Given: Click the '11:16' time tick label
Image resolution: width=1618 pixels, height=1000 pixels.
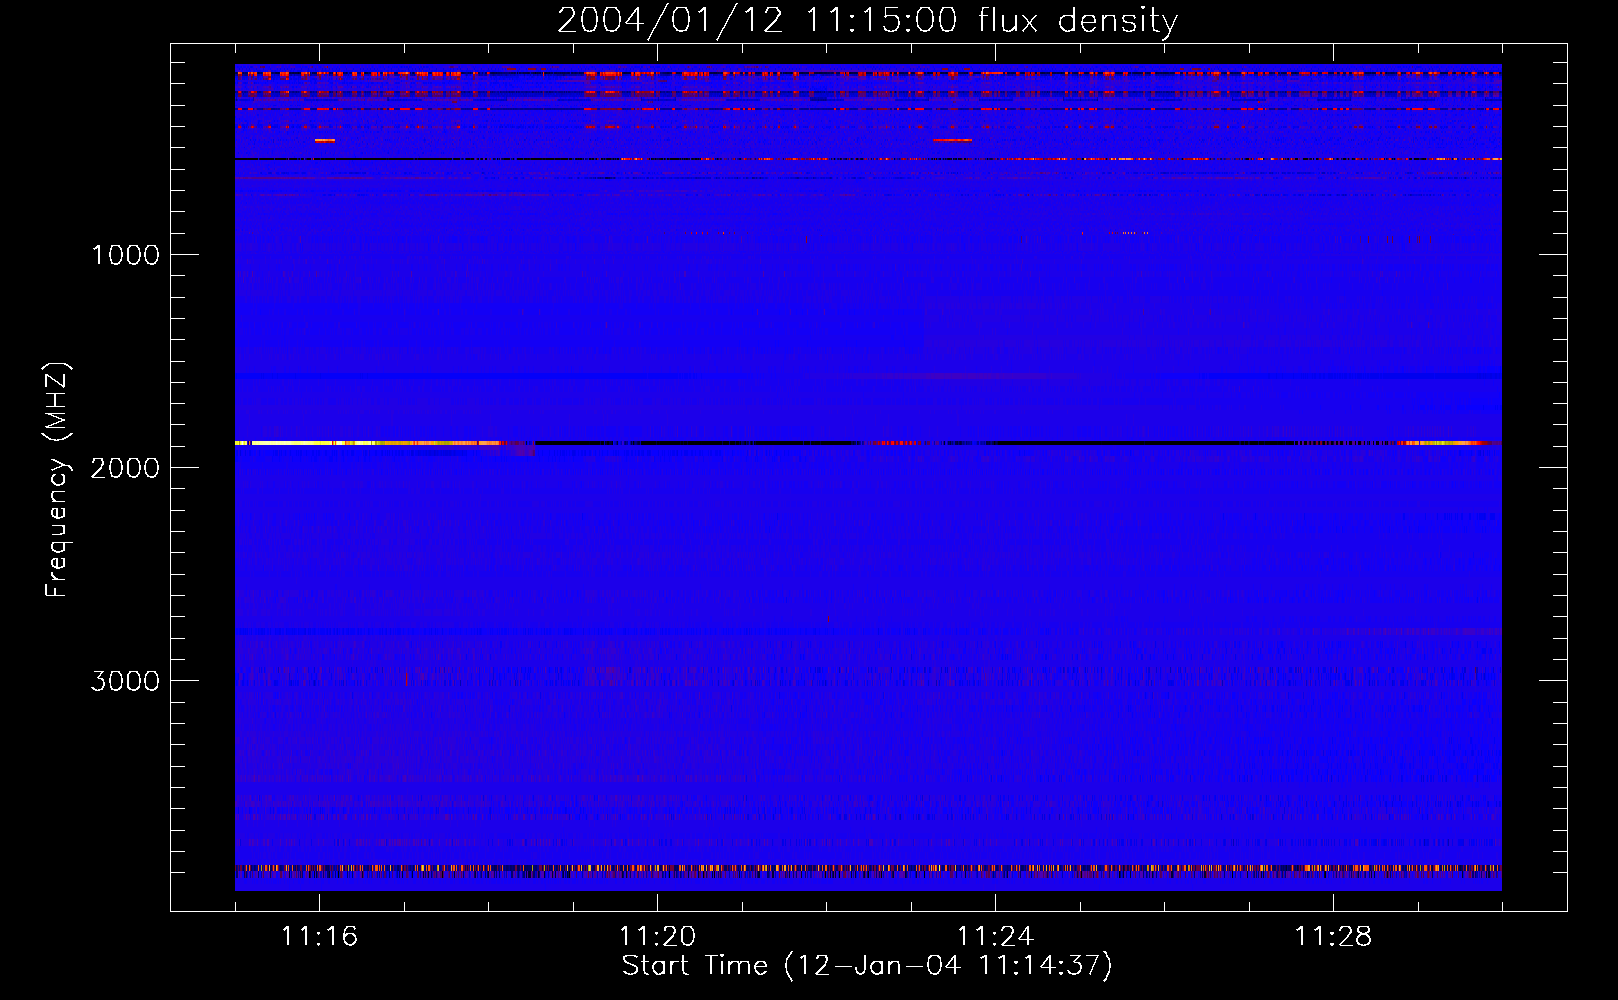Looking at the screenshot, I should coord(319,936).
